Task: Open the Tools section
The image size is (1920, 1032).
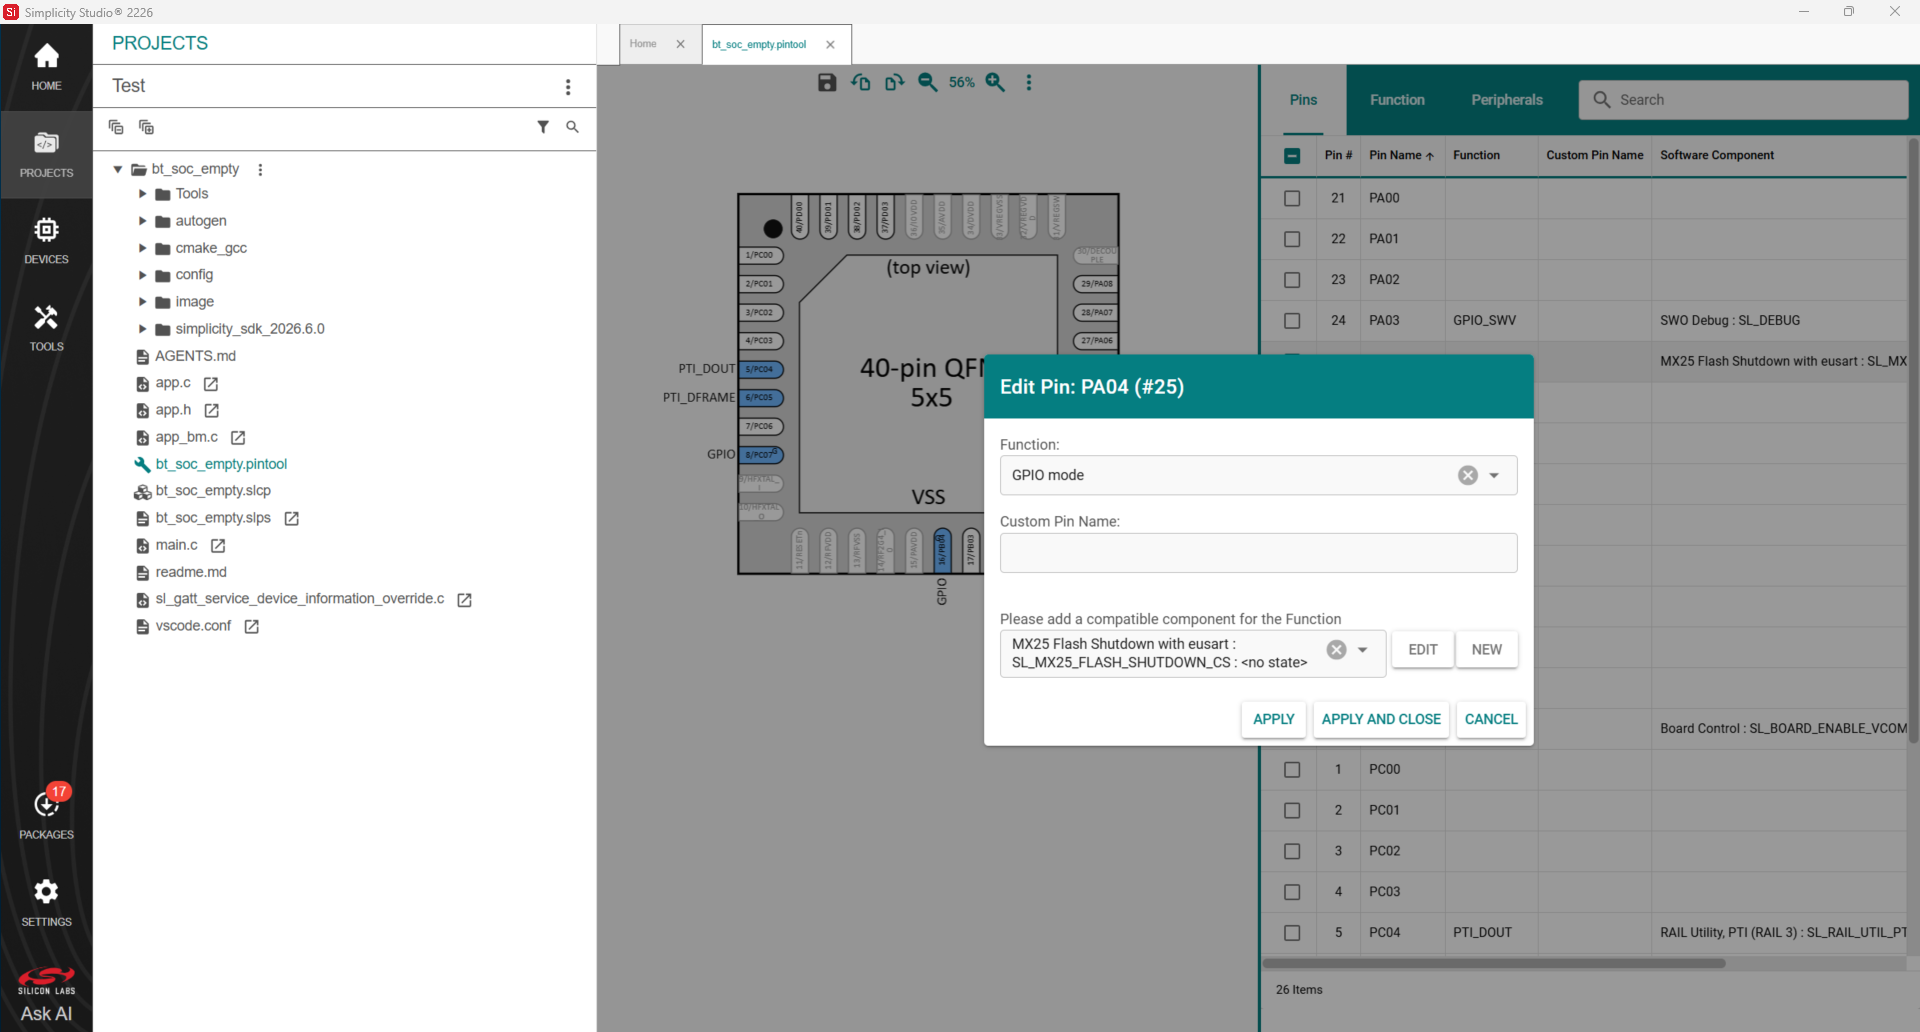Action: pyautogui.click(x=46, y=328)
